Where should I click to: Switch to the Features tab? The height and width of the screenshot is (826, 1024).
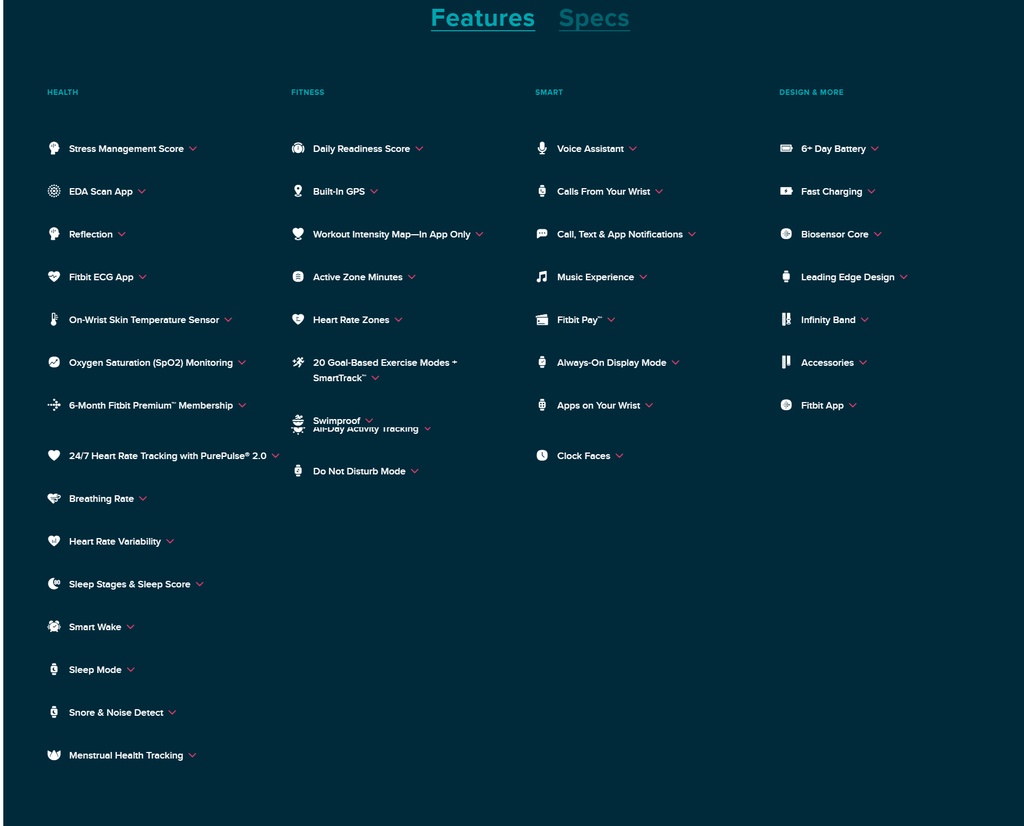483,18
